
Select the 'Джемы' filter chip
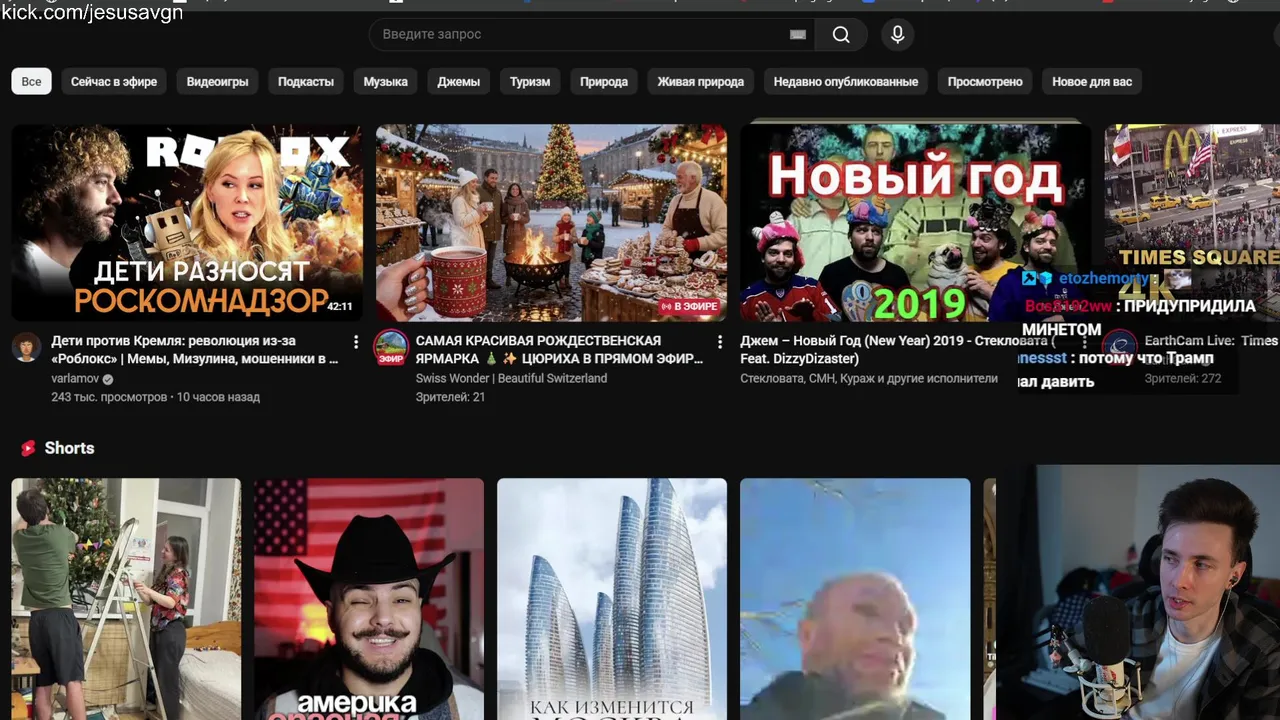tap(458, 82)
